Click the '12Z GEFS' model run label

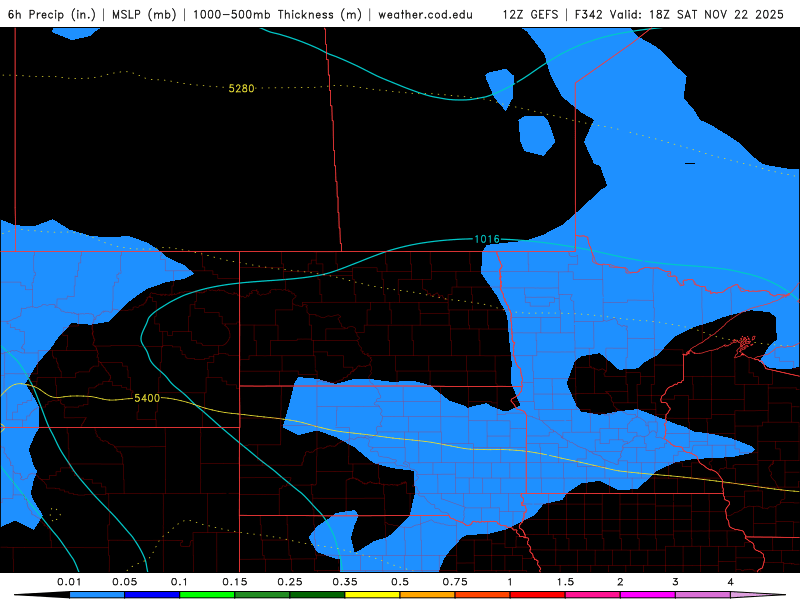coord(531,14)
